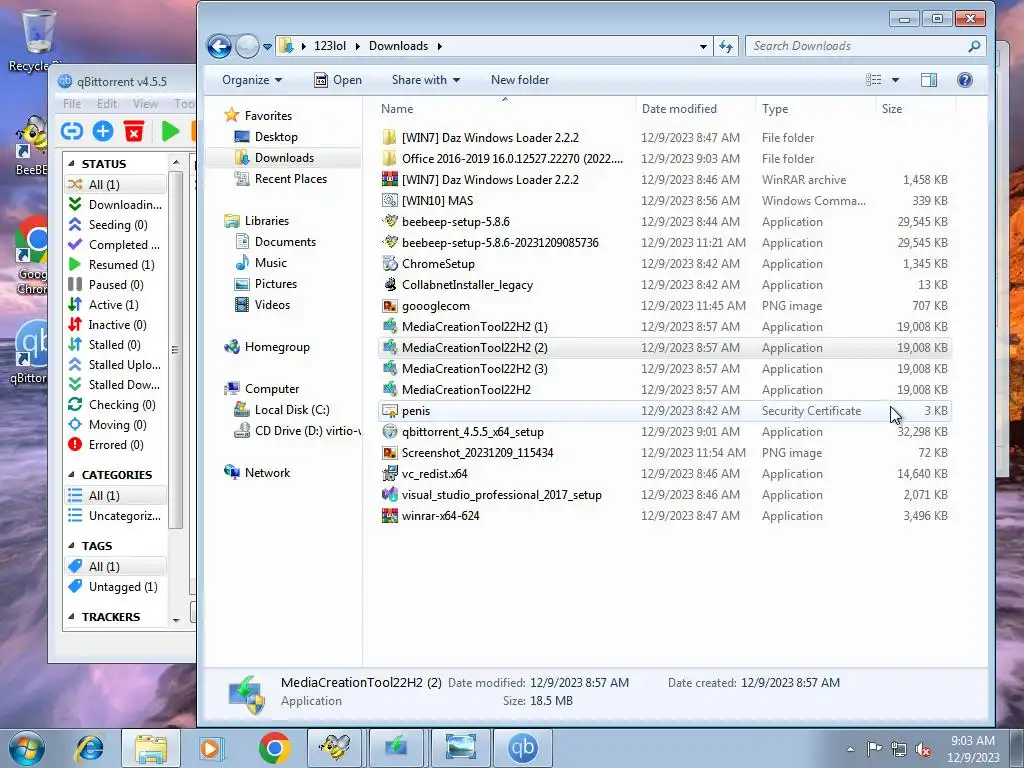Open Explorer help question mark icon

[965, 80]
